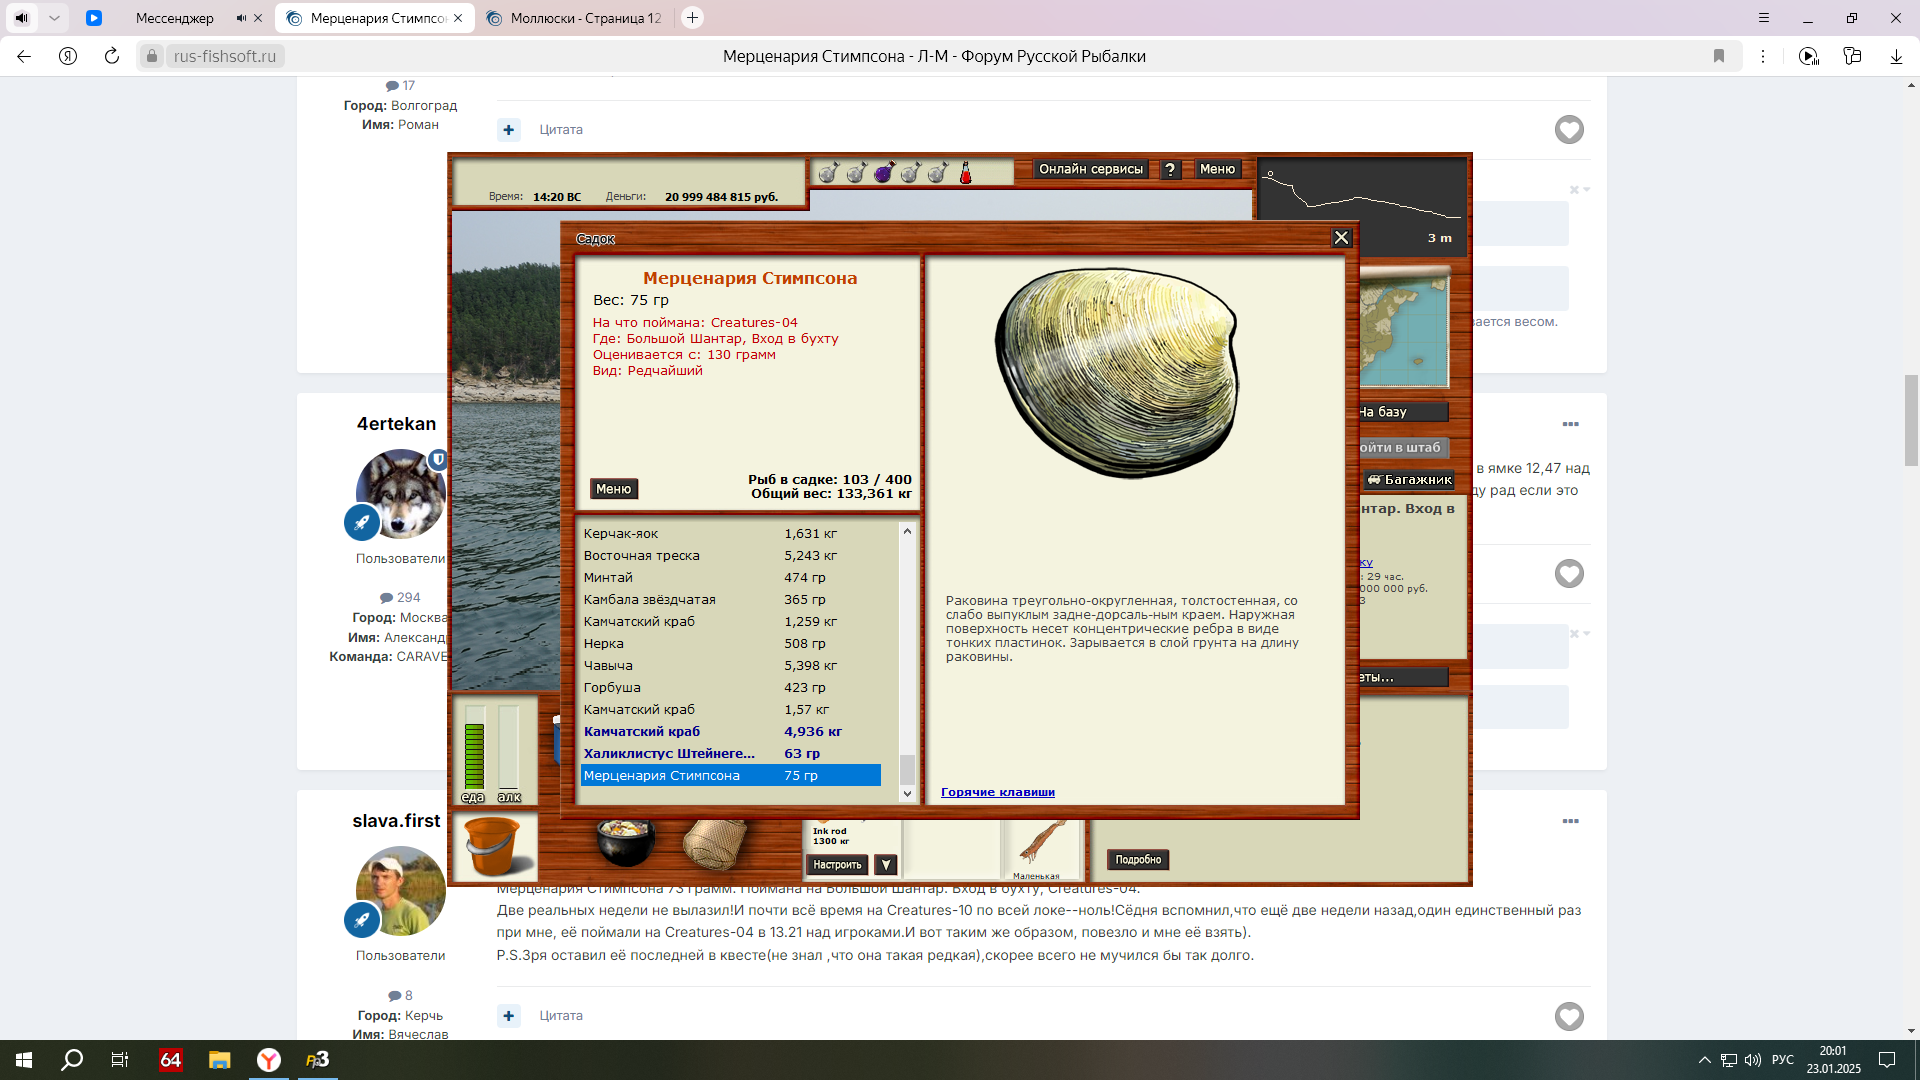Show site security lock info
The width and height of the screenshot is (1920, 1080).
pos(152,56)
